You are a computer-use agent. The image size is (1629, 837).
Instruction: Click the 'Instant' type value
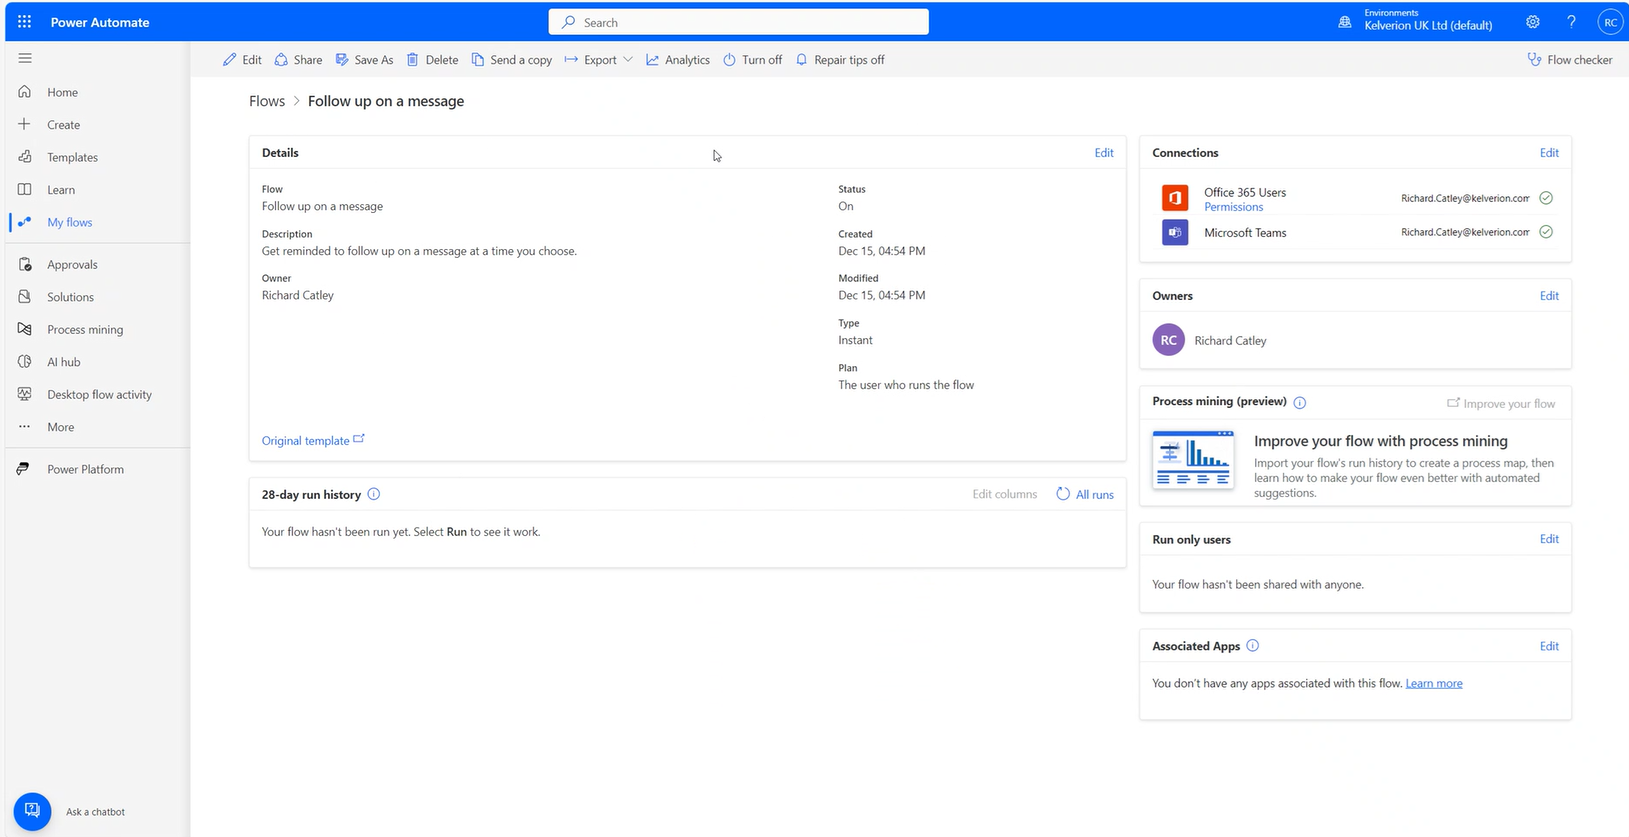click(855, 340)
